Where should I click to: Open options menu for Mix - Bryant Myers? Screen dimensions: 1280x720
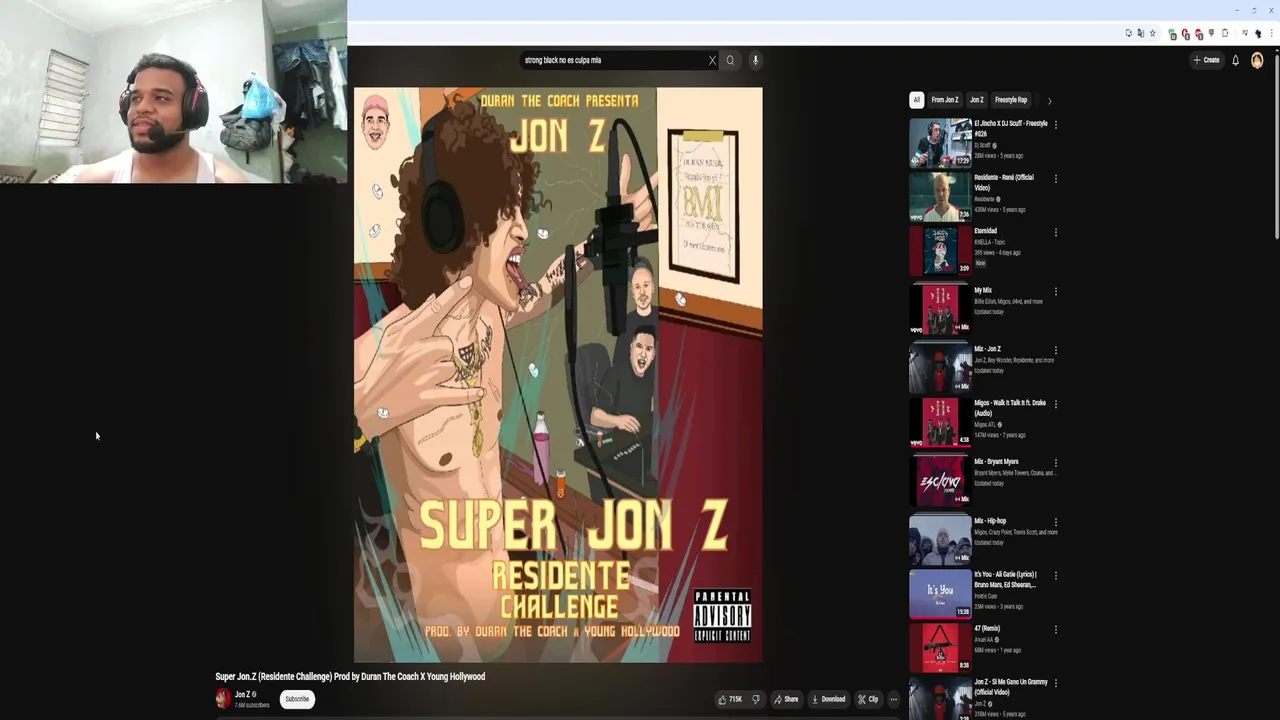pyautogui.click(x=1056, y=464)
